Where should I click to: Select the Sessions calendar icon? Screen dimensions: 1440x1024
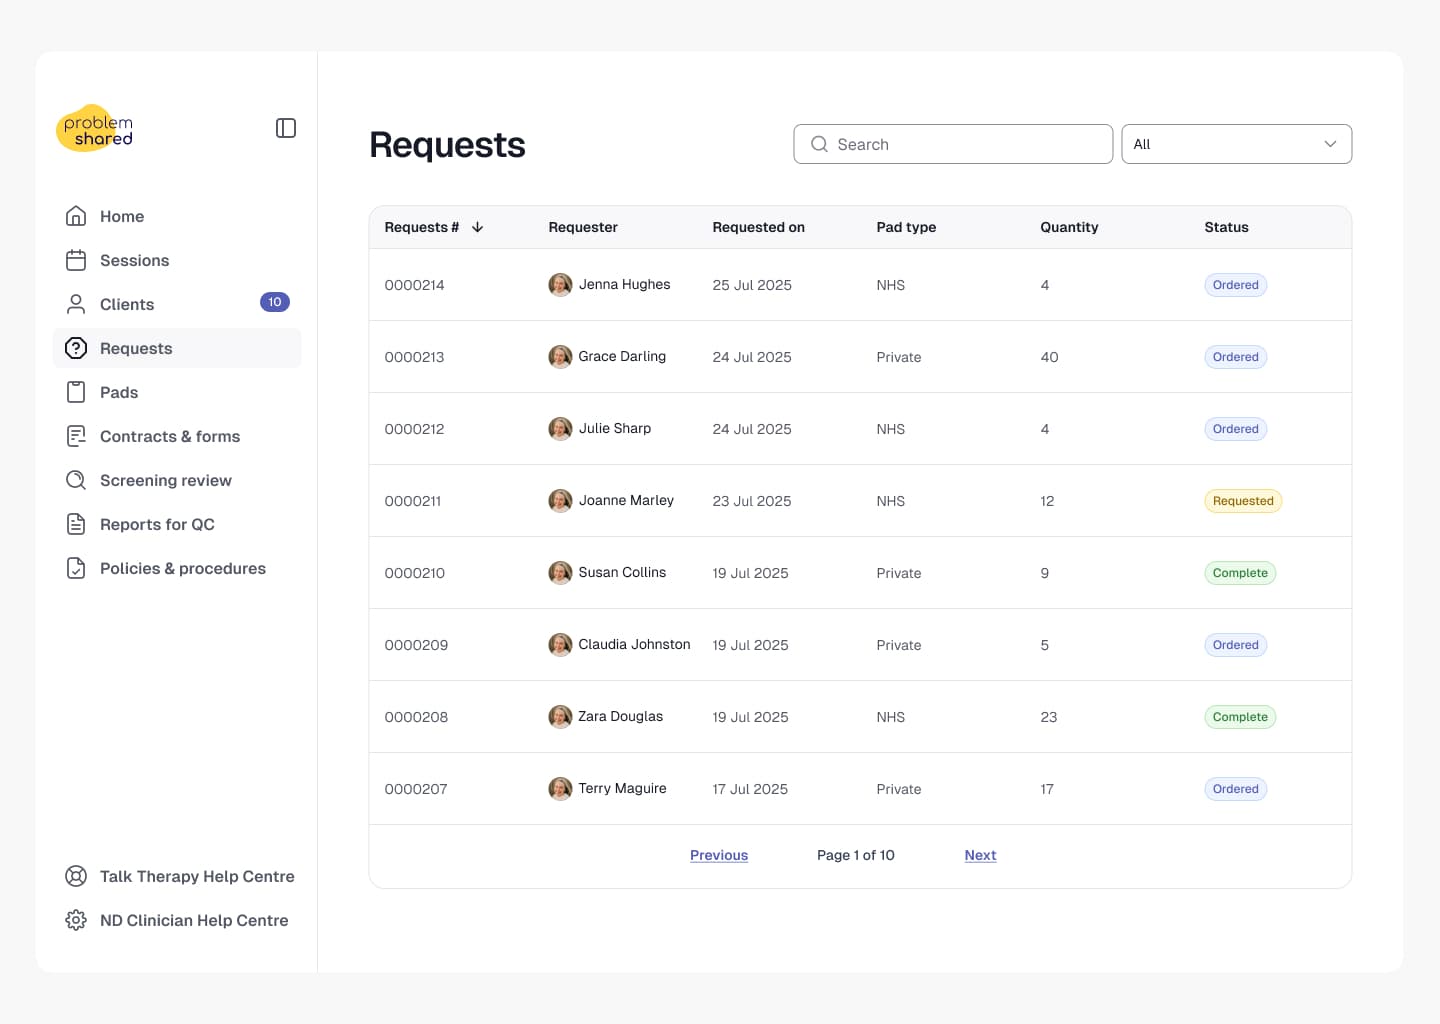pyautogui.click(x=76, y=260)
